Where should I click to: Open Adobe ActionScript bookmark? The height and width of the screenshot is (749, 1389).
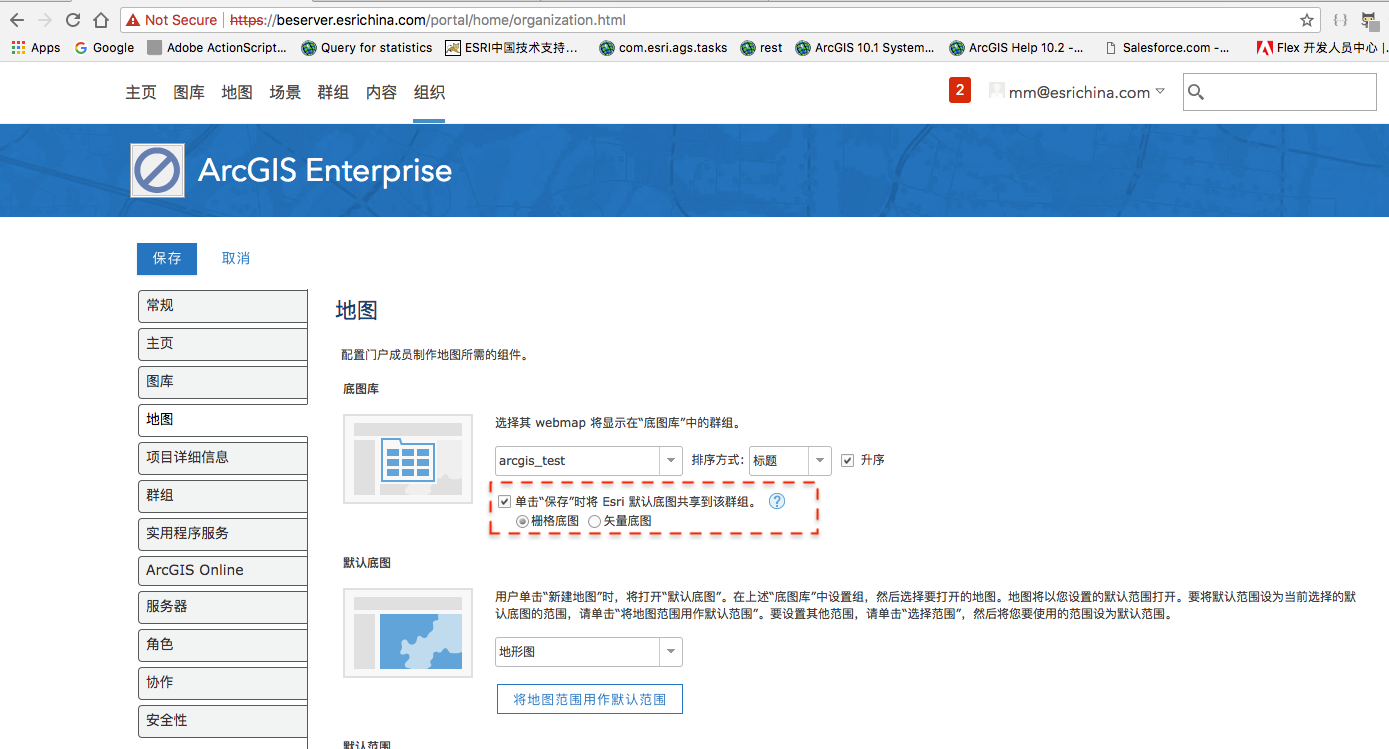217,47
